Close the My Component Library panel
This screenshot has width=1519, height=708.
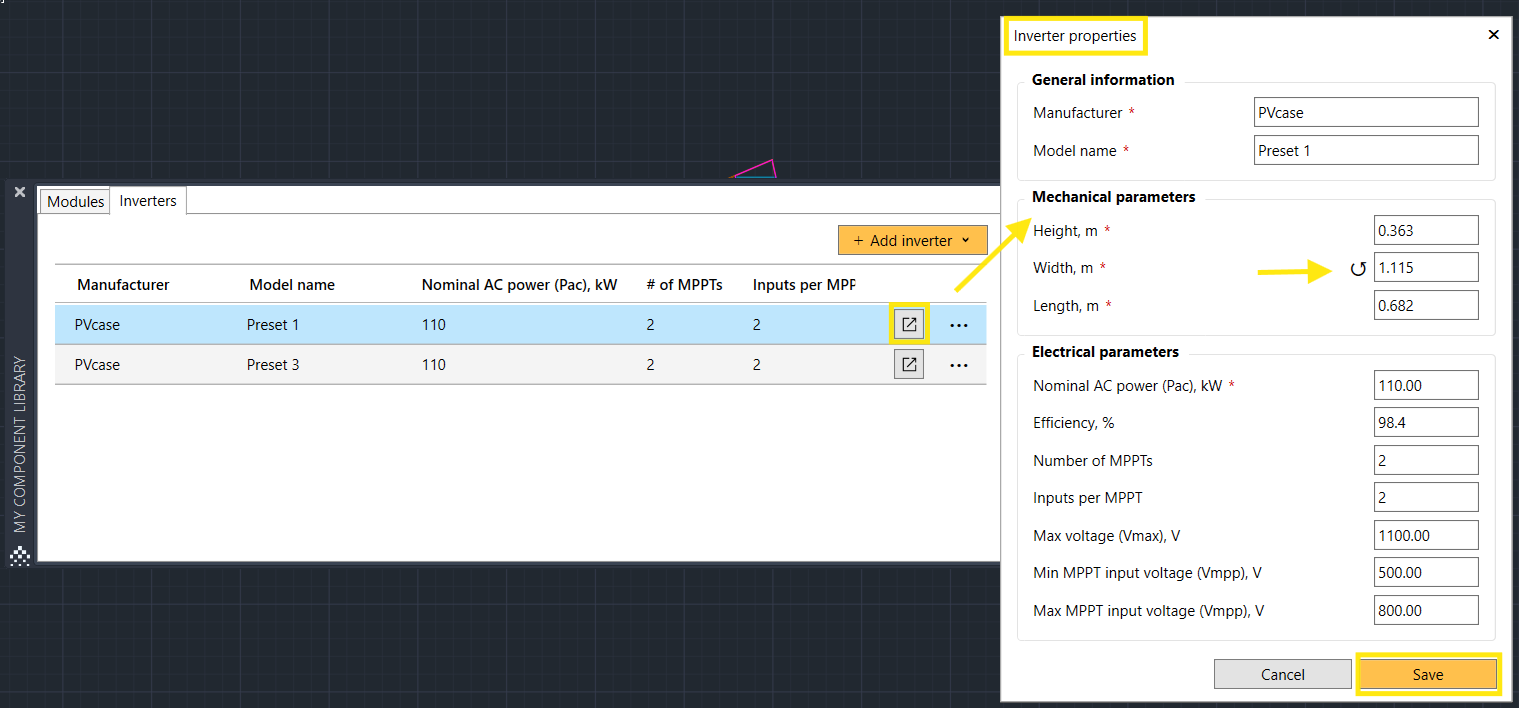(20, 192)
